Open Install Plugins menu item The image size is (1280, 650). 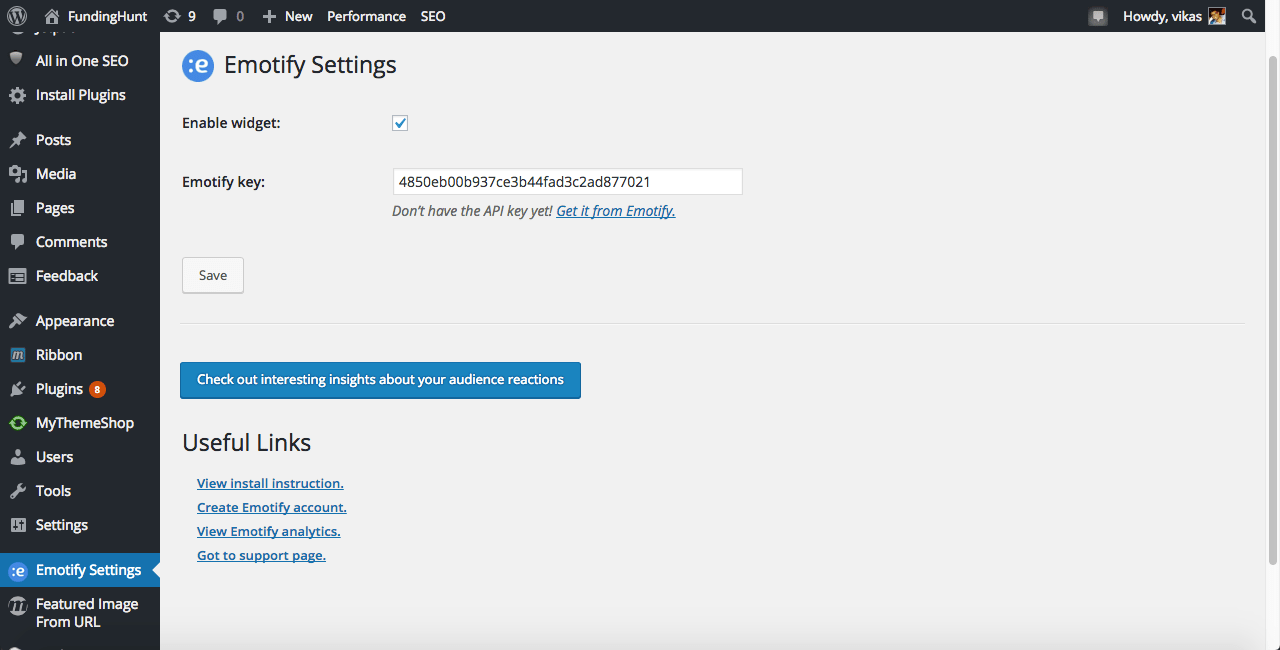(x=80, y=95)
